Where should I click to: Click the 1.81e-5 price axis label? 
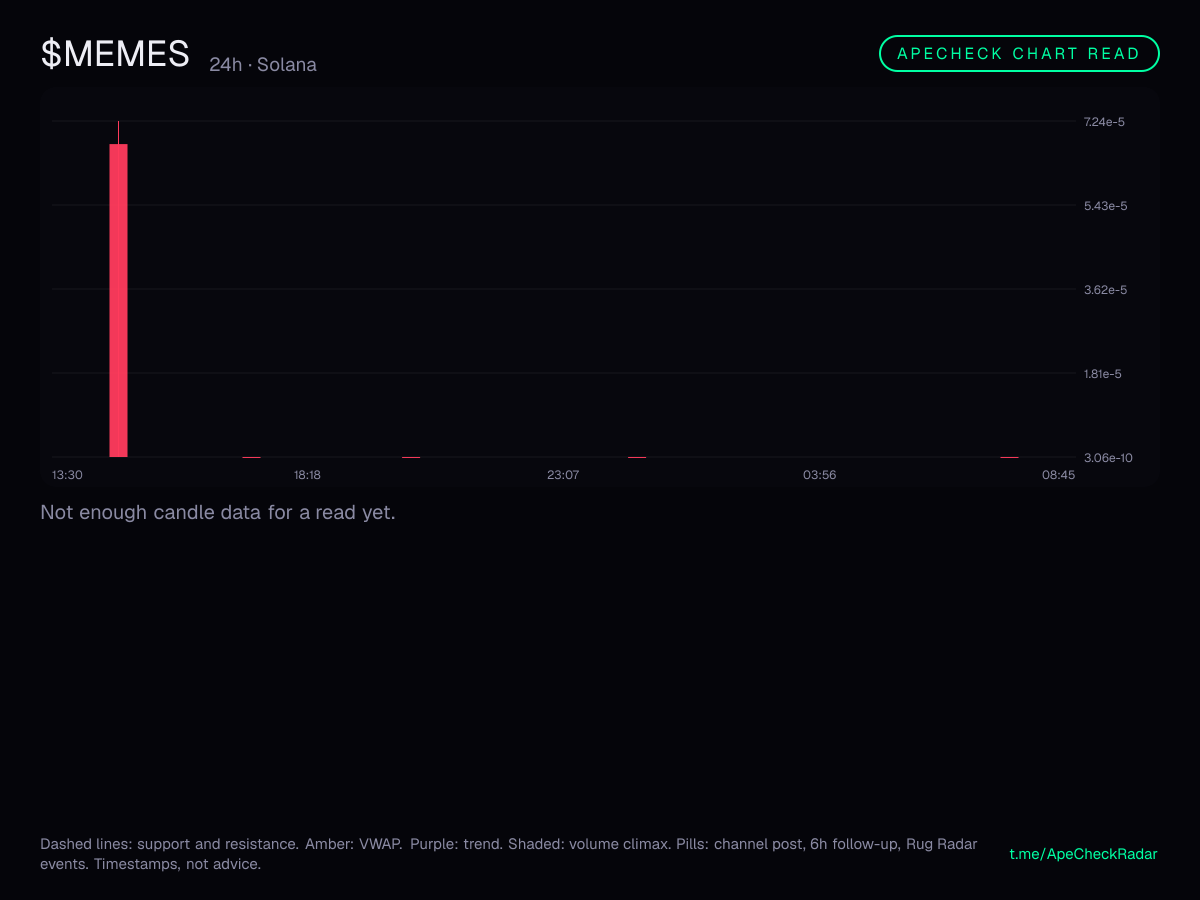coord(1103,374)
